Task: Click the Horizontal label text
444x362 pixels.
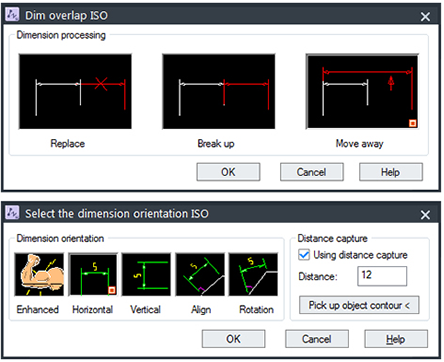Action: coord(93,309)
